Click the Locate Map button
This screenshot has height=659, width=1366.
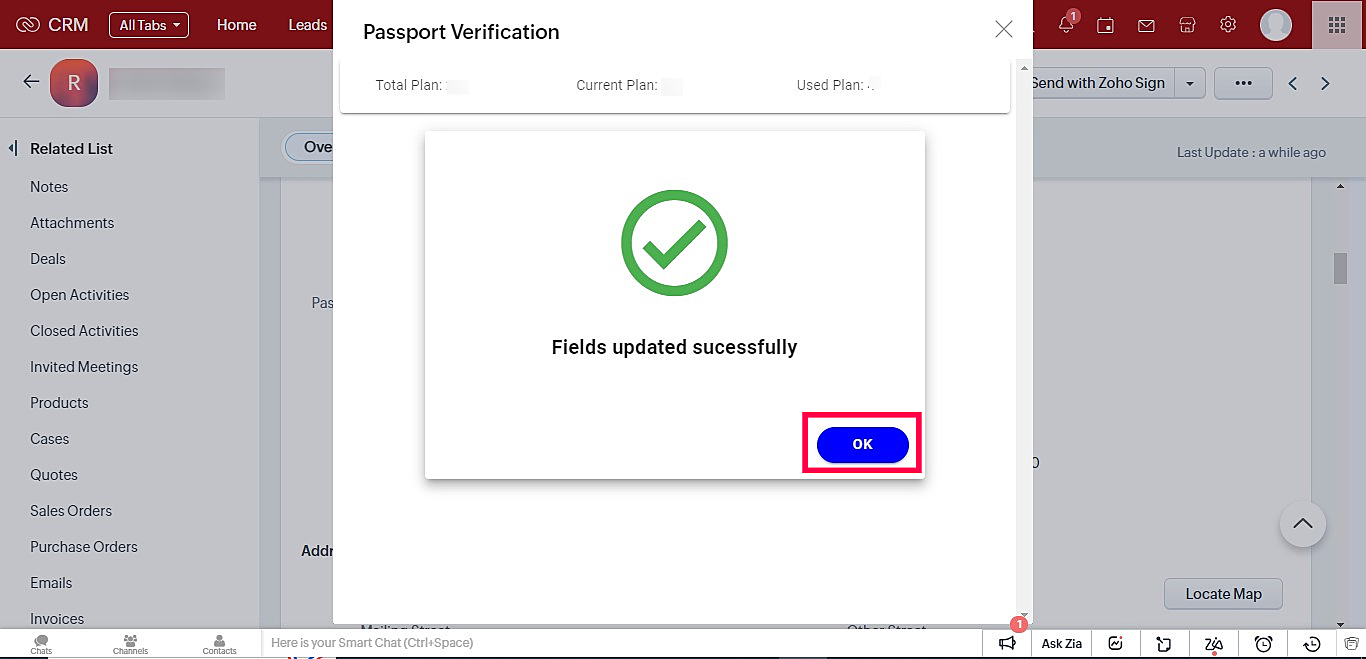[1223, 594]
